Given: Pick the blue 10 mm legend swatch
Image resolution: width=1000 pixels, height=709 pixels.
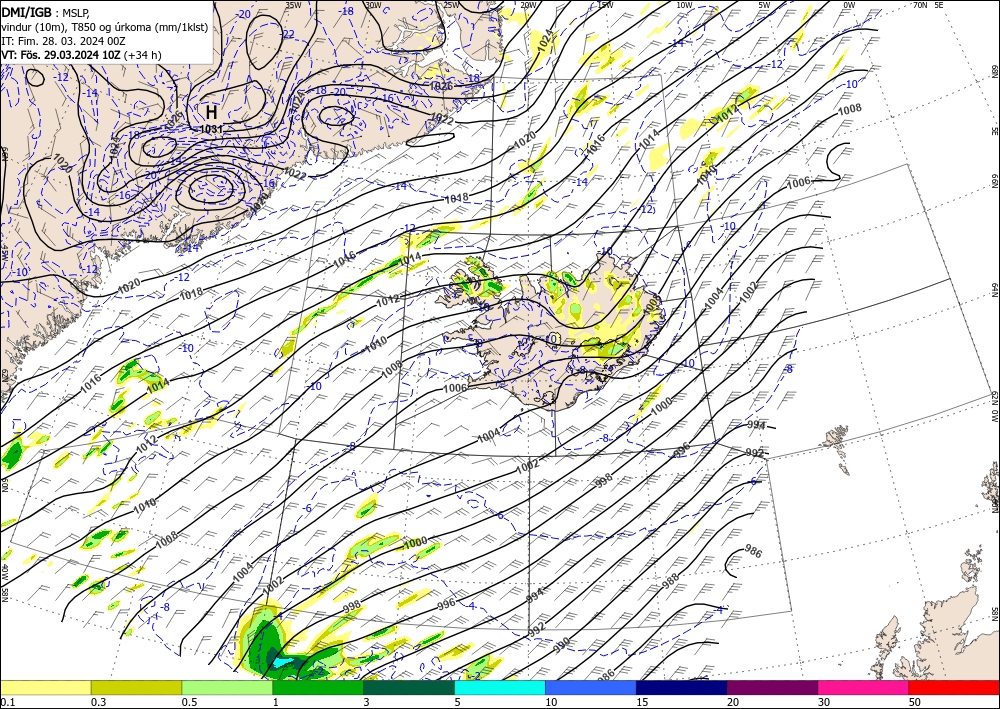Looking at the screenshot, I should pyautogui.click(x=591, y=687).
